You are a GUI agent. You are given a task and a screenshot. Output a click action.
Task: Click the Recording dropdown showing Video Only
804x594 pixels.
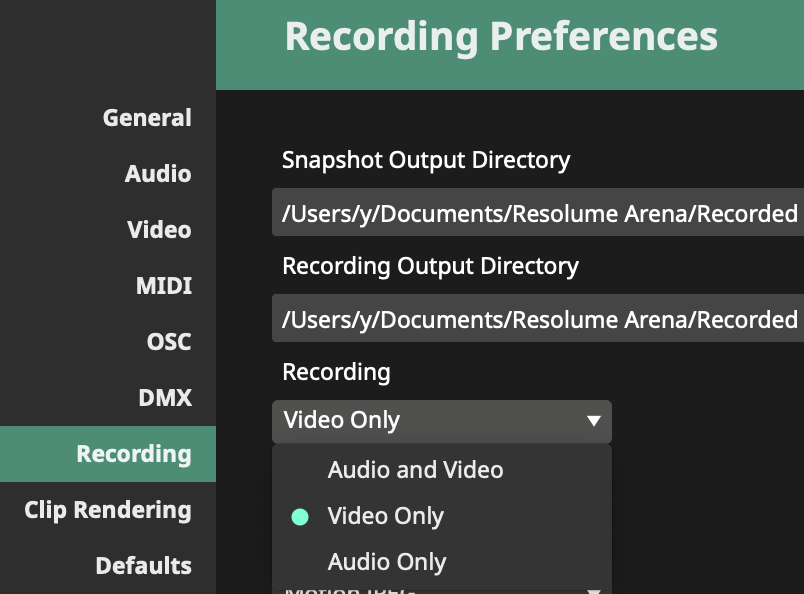coord(430,421)
